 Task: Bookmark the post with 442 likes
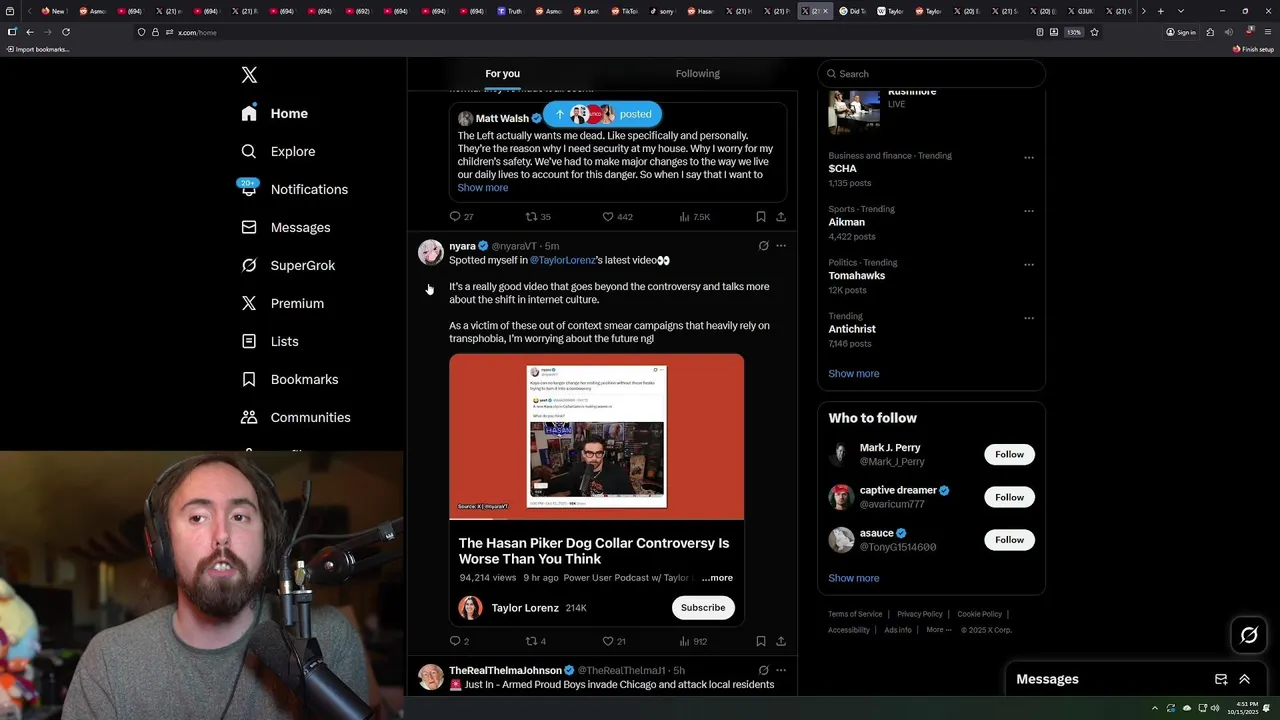(761, 216)
